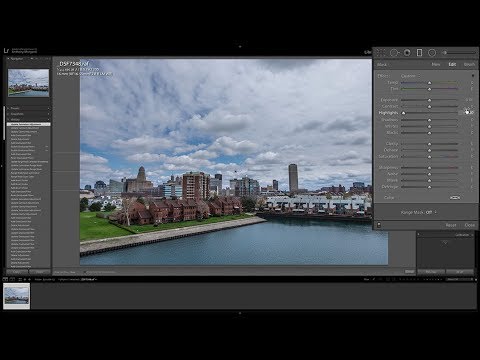480x360 pixels.
Task: Select the highlighted top History step
Action: click(x=29, y=124)
